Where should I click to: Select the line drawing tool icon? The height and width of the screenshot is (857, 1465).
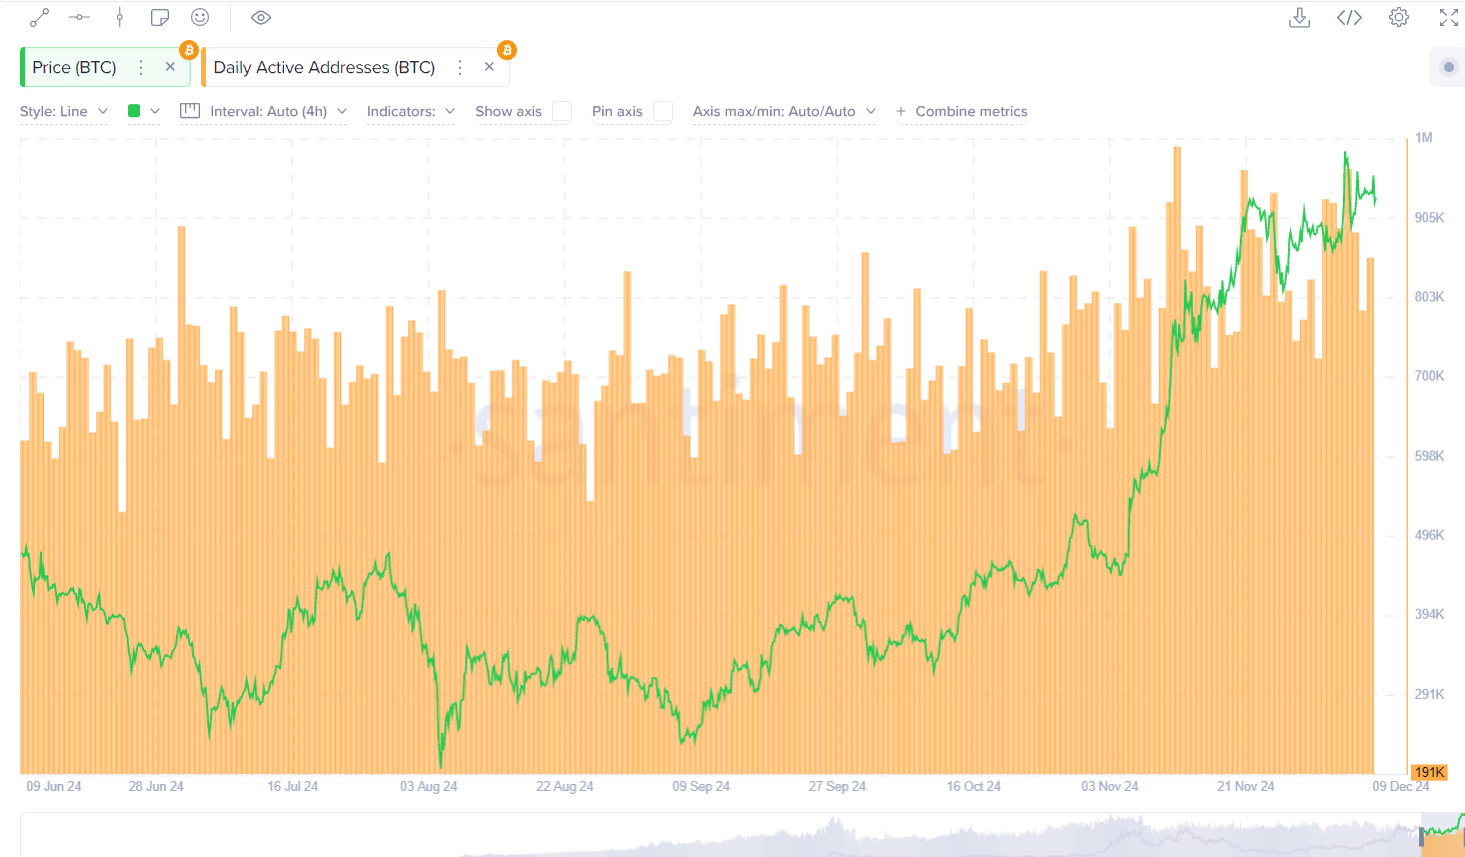tap(39, 18)
